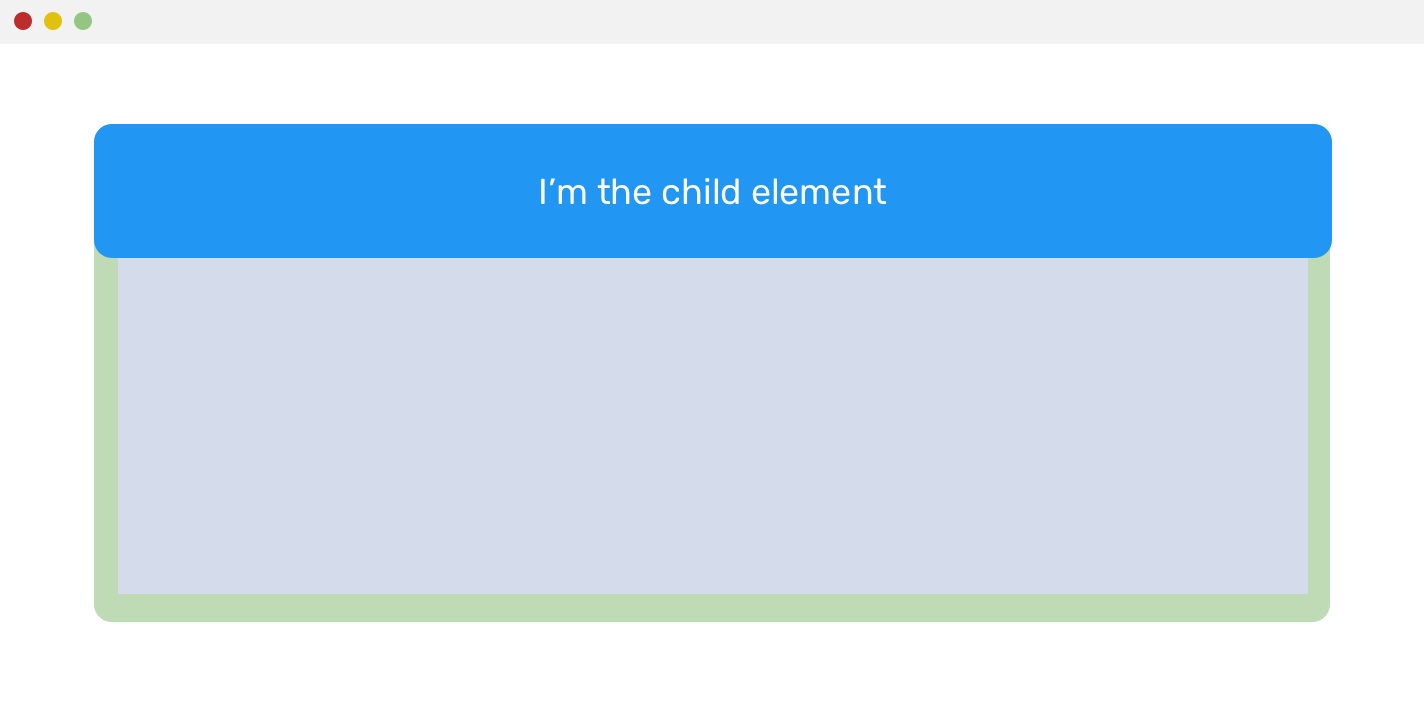Click the gray window title bar

pos(712,21)
